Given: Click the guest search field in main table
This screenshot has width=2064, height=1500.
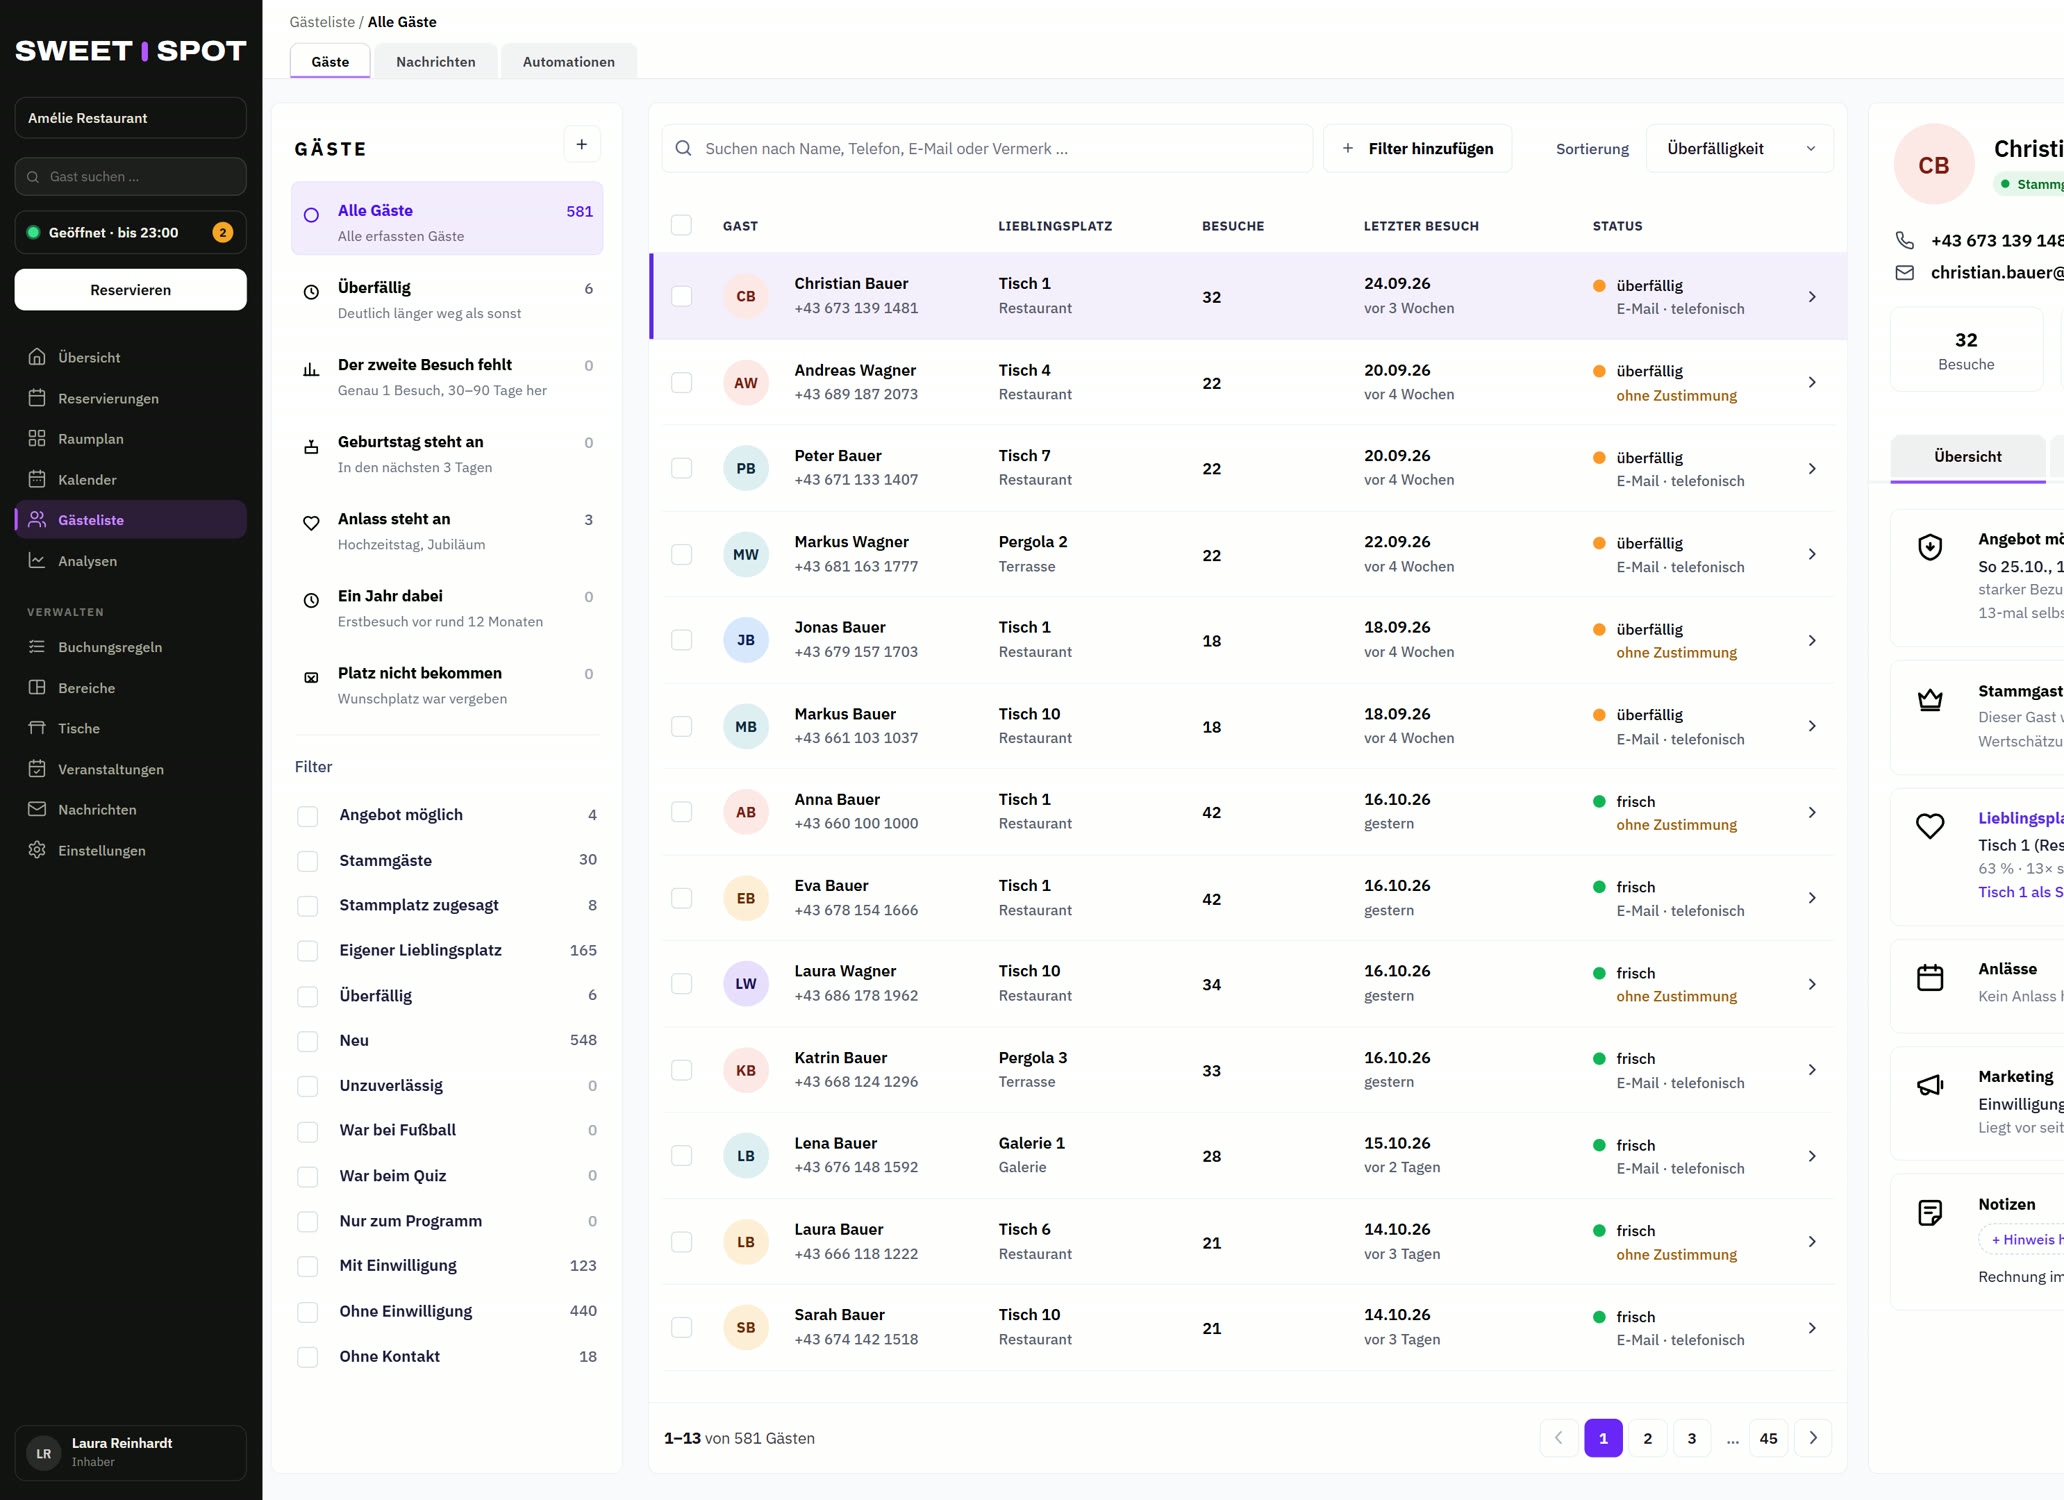Looking at the screenshot, I should 987,148.
